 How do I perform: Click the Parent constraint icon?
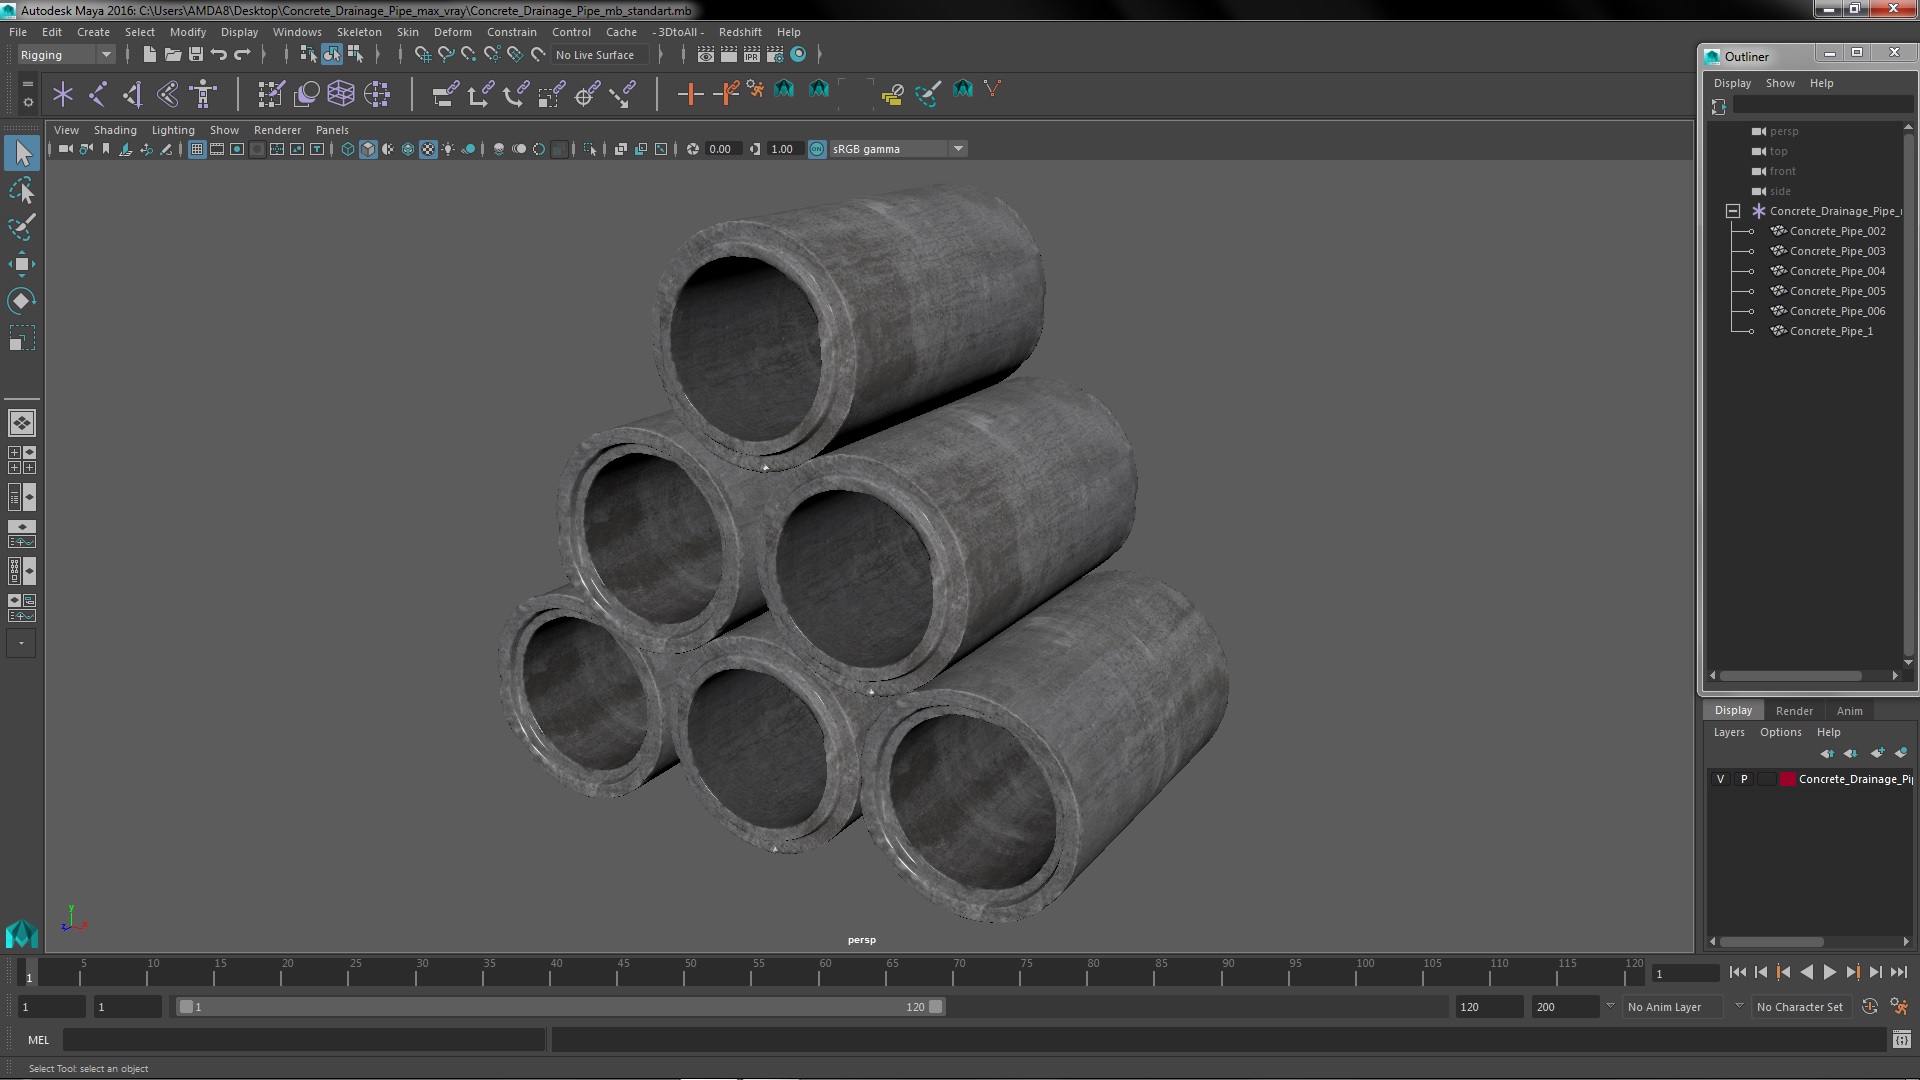445,94
